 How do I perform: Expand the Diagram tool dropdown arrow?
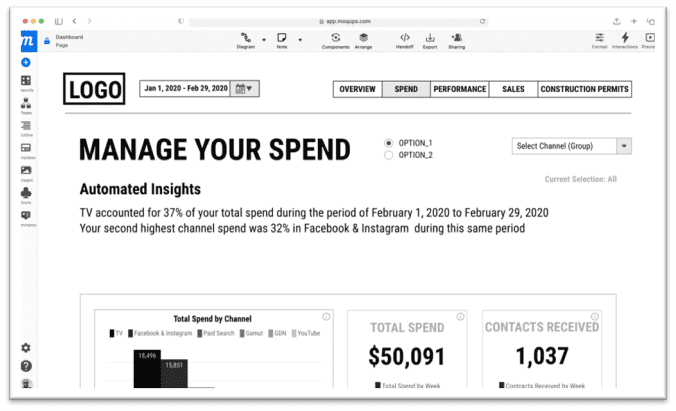click(263, 40)
